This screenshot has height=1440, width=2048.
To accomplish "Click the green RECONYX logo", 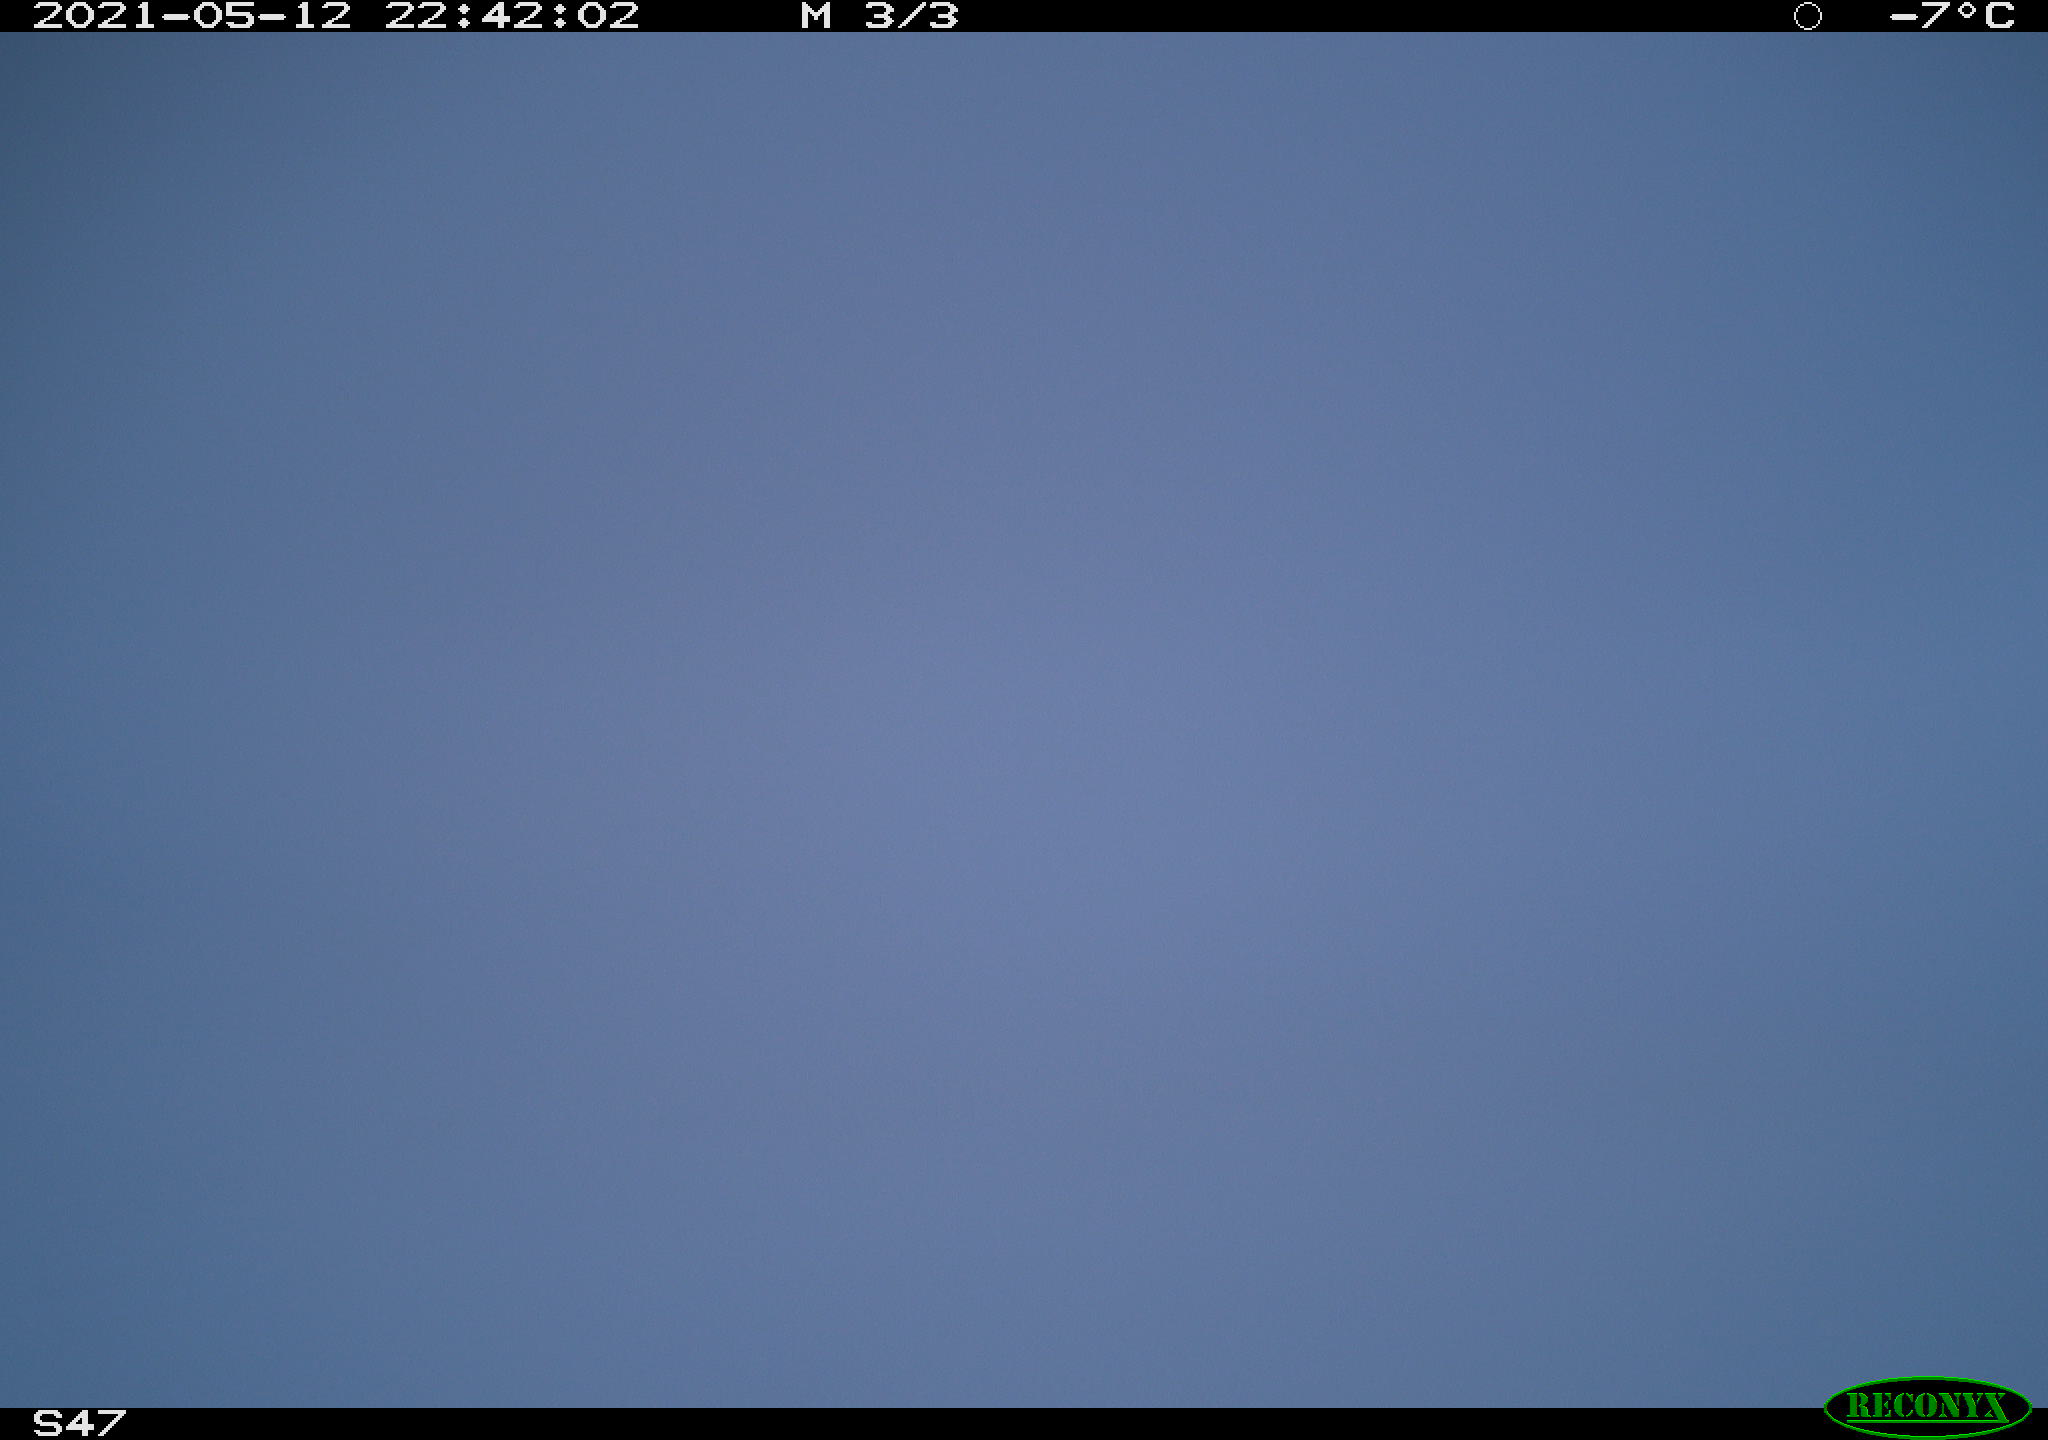I will click(x=1927, y=1406).
